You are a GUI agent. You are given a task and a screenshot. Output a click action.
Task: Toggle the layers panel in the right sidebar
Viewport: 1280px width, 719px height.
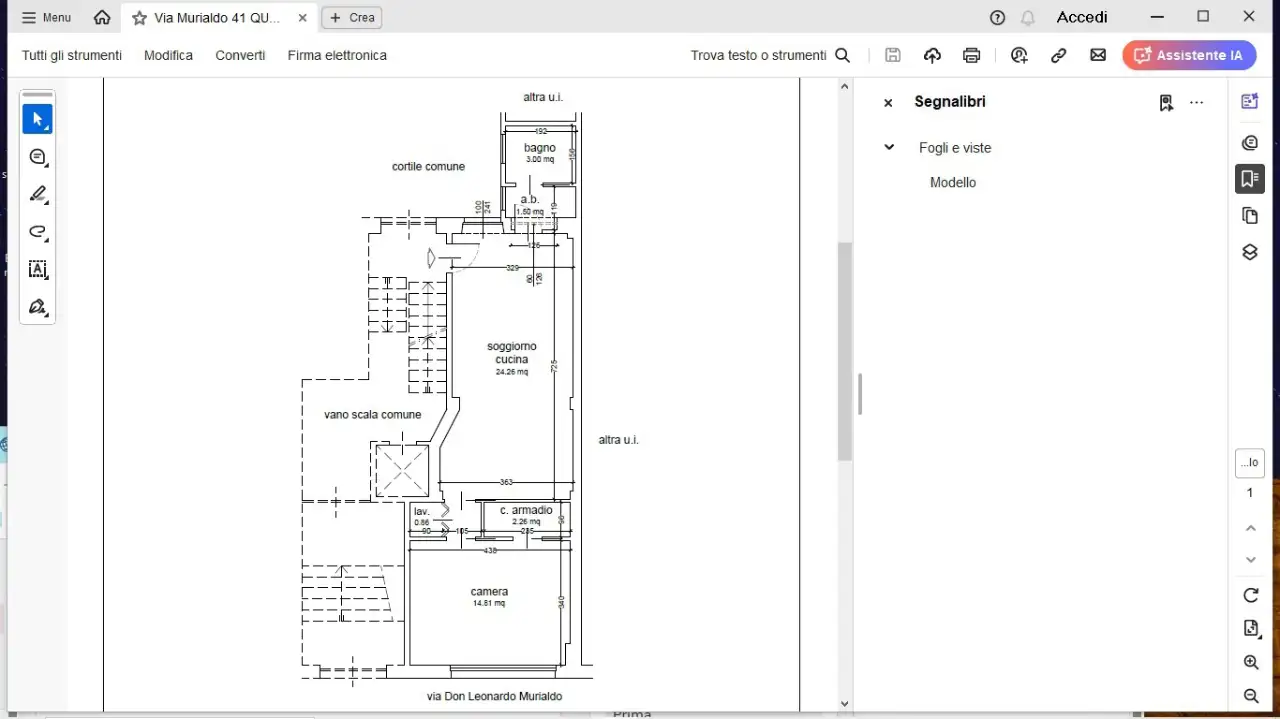1249,252
